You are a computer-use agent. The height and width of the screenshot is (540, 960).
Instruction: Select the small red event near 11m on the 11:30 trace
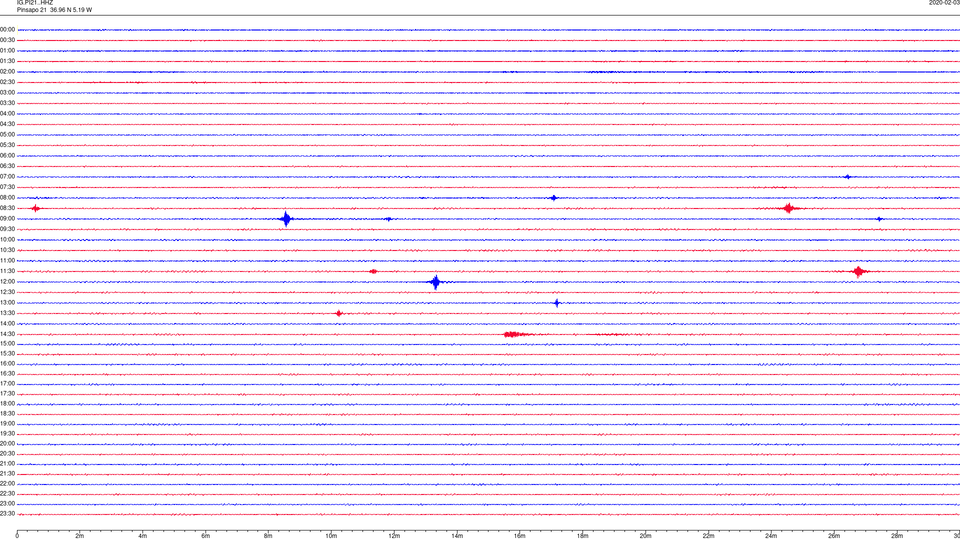pyautogui.click(x=373, y=271)
